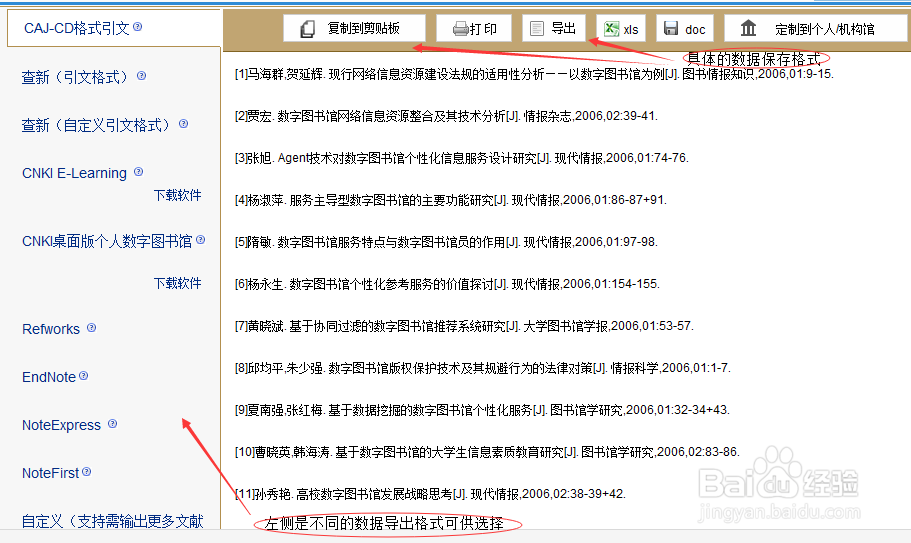This screenshot has height=543, width=911.
Task: Click the printer icon on 打印 button
Action: point(460,28)
